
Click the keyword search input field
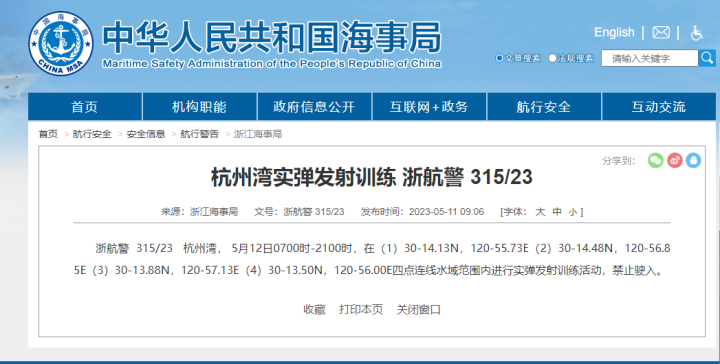pos(650,58)
